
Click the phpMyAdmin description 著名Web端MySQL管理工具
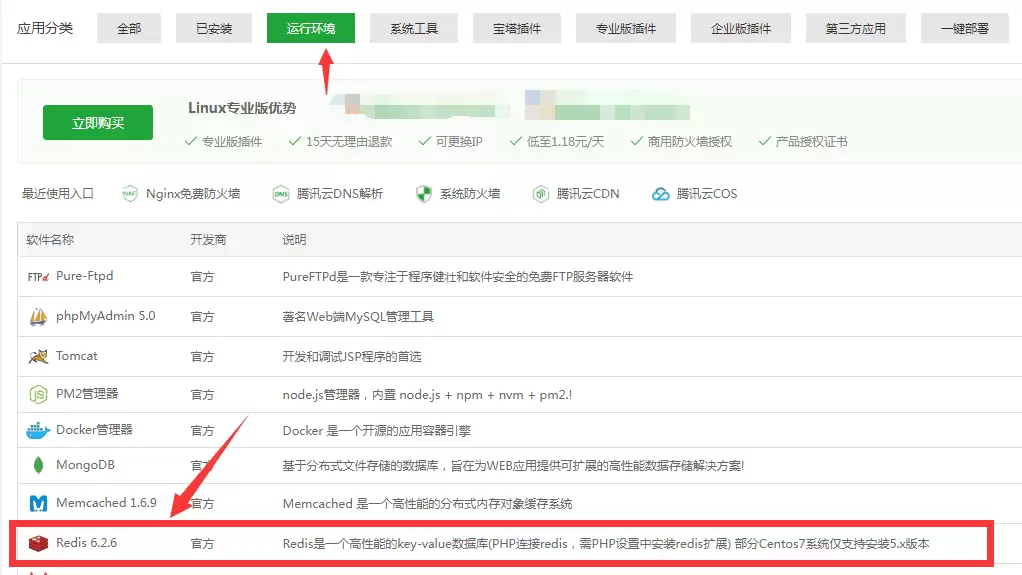[x=358, y=317]
